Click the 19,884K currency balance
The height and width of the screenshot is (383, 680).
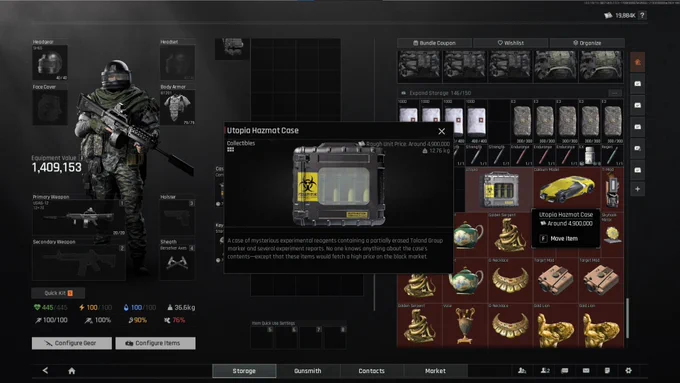tap(620, 16)
